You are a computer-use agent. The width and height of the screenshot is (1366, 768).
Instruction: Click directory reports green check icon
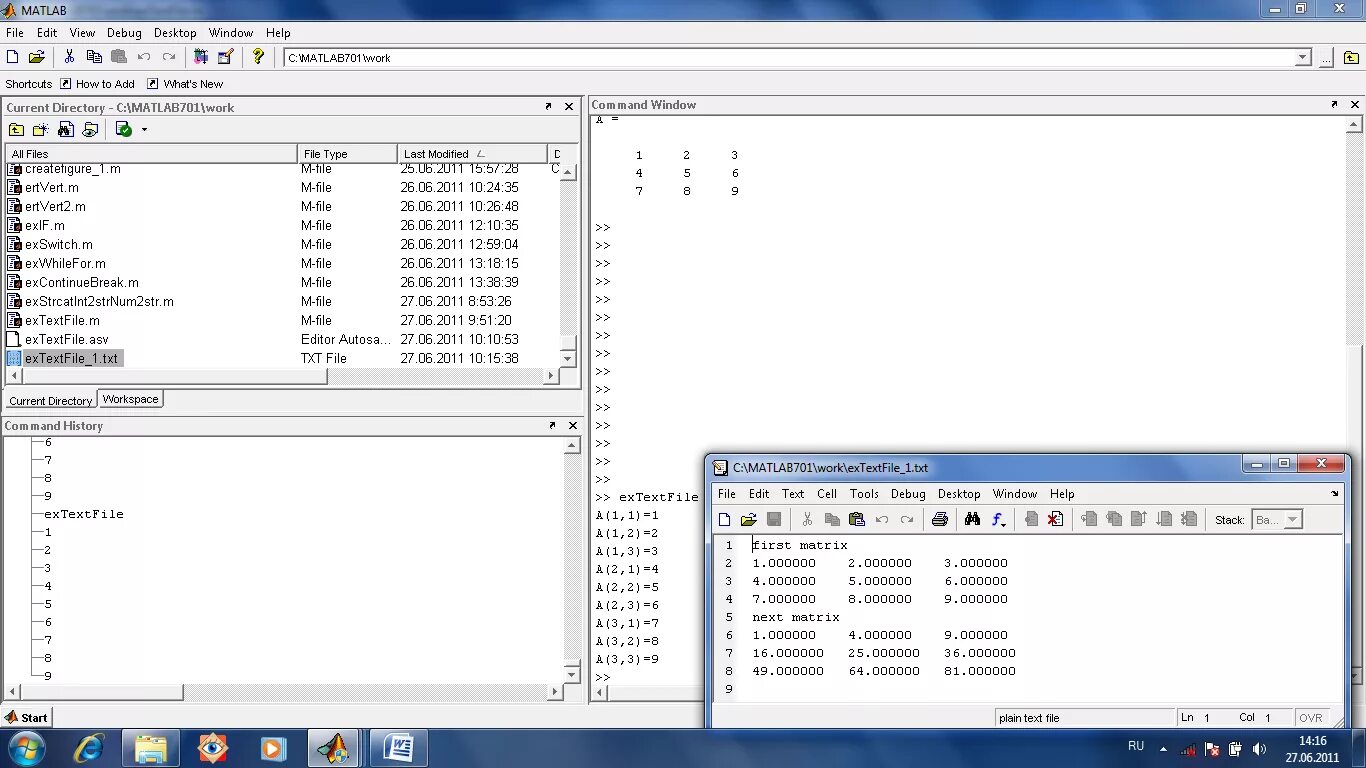coord(124,129)
